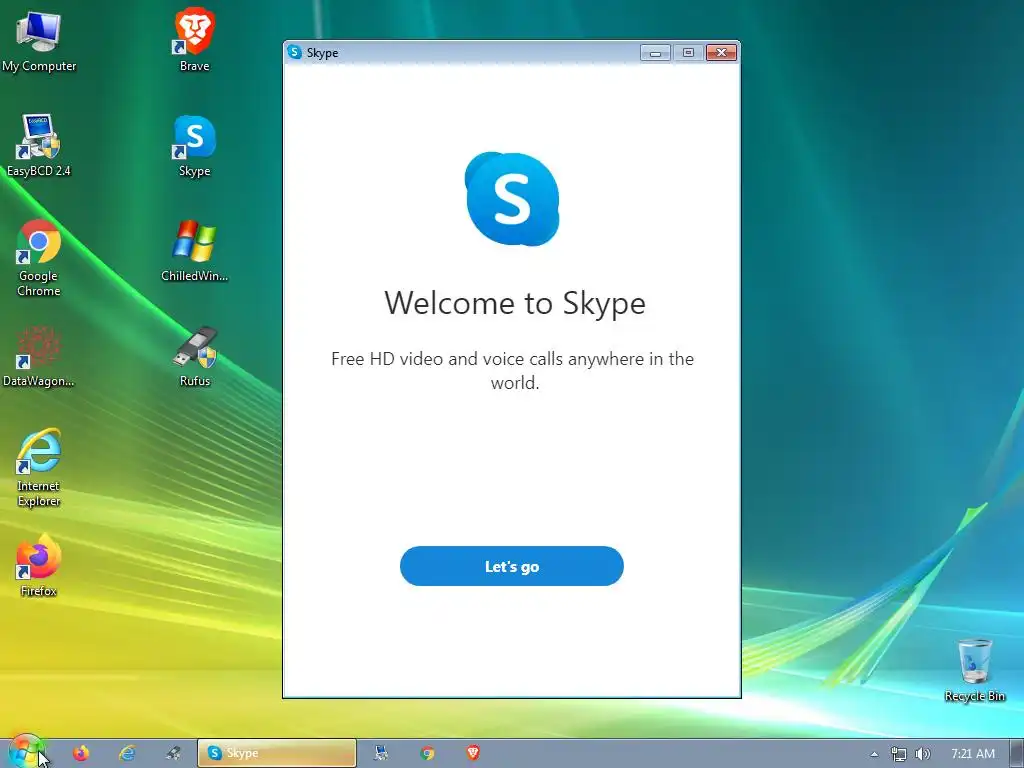
Task: Show hidden system tray icons
Action: (874, 754)
